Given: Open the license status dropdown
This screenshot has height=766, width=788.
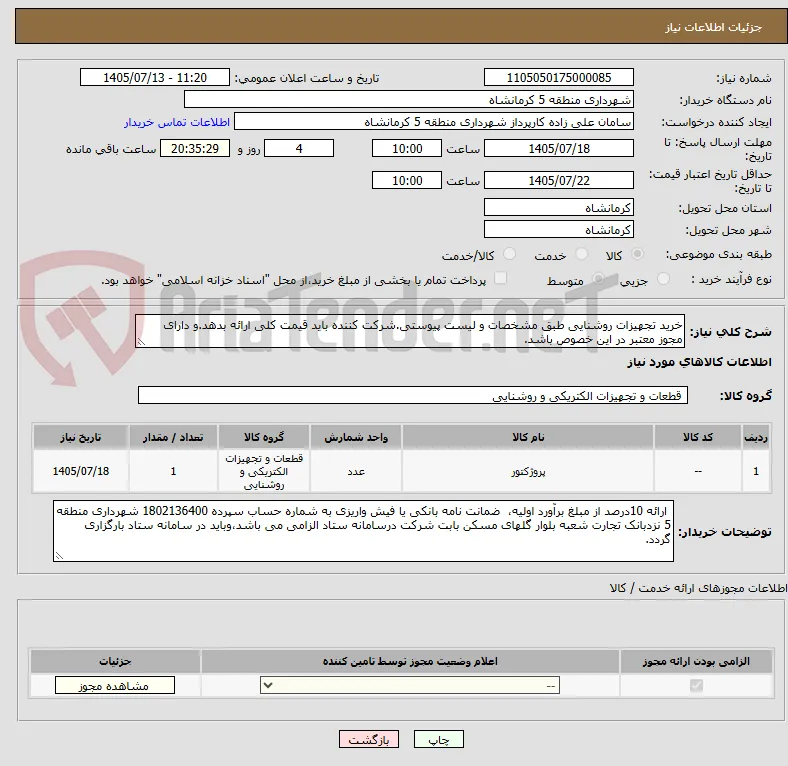Looking at the screenshot, I should coord(410,686).
